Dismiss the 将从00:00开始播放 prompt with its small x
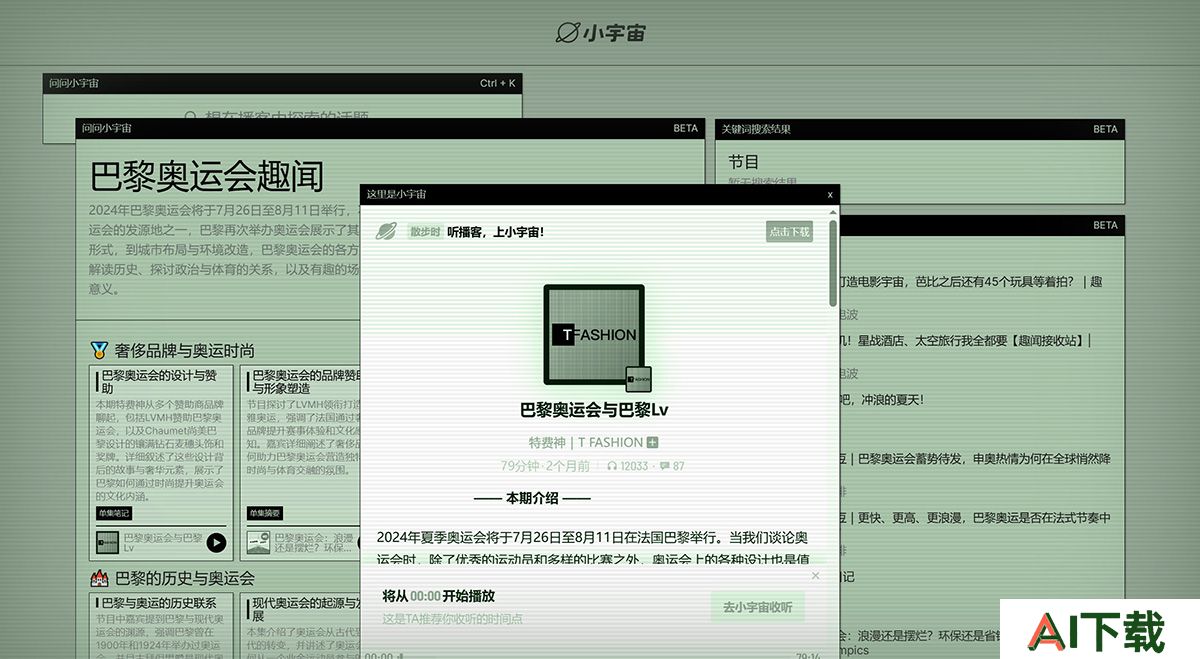This screenshot has width=1200, height=659. coord(815,575)
